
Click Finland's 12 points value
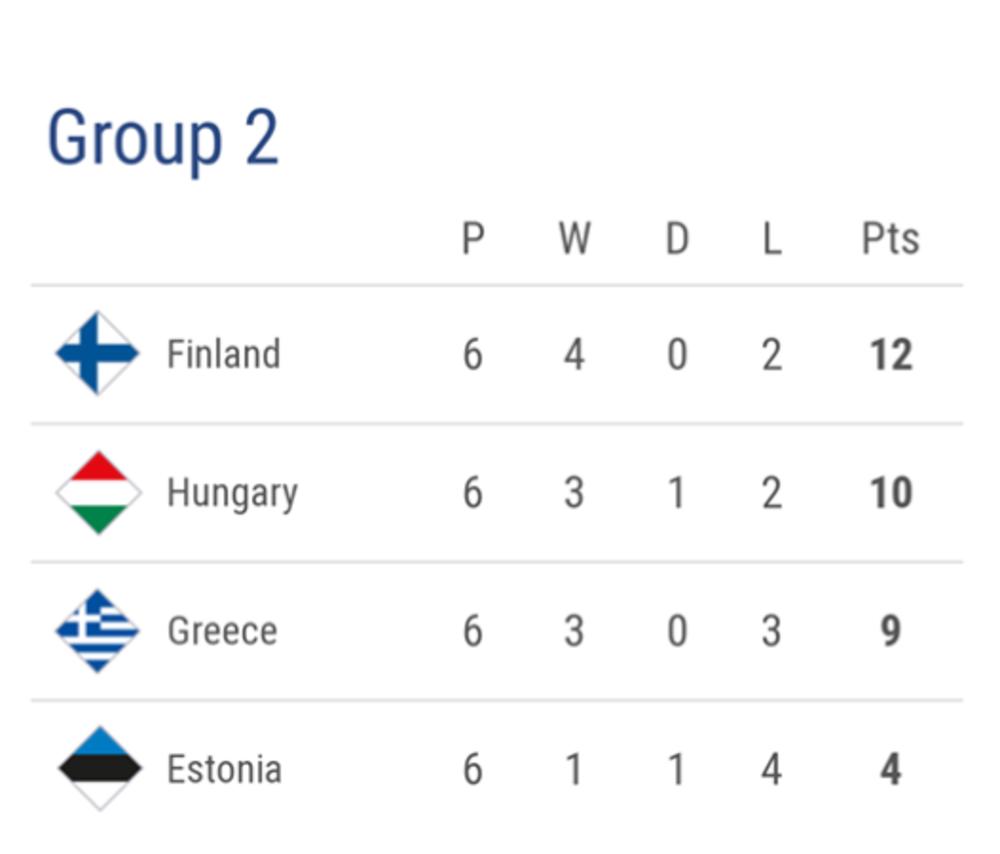point(890,355)
